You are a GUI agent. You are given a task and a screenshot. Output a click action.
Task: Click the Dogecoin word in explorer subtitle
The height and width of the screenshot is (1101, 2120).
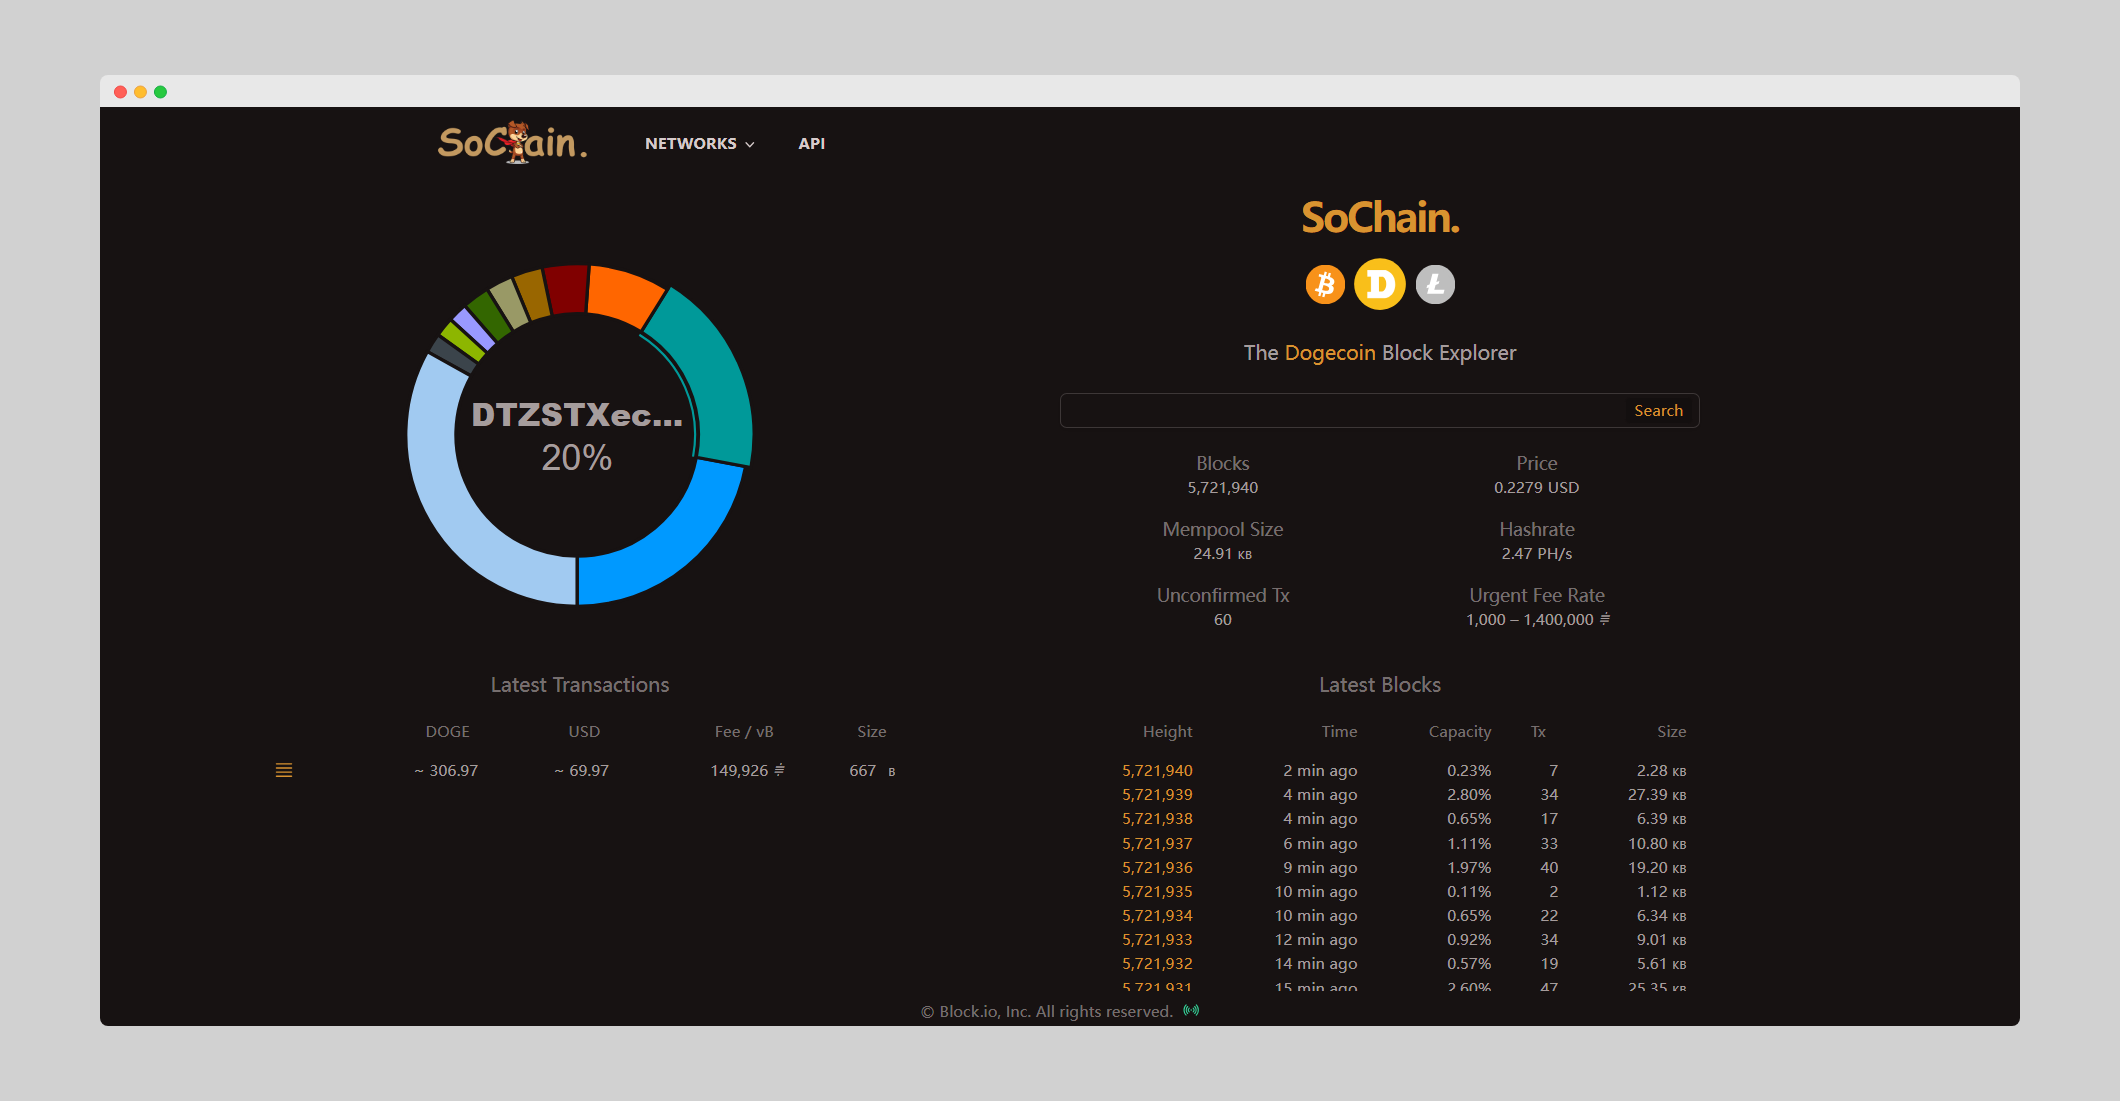1330,353
